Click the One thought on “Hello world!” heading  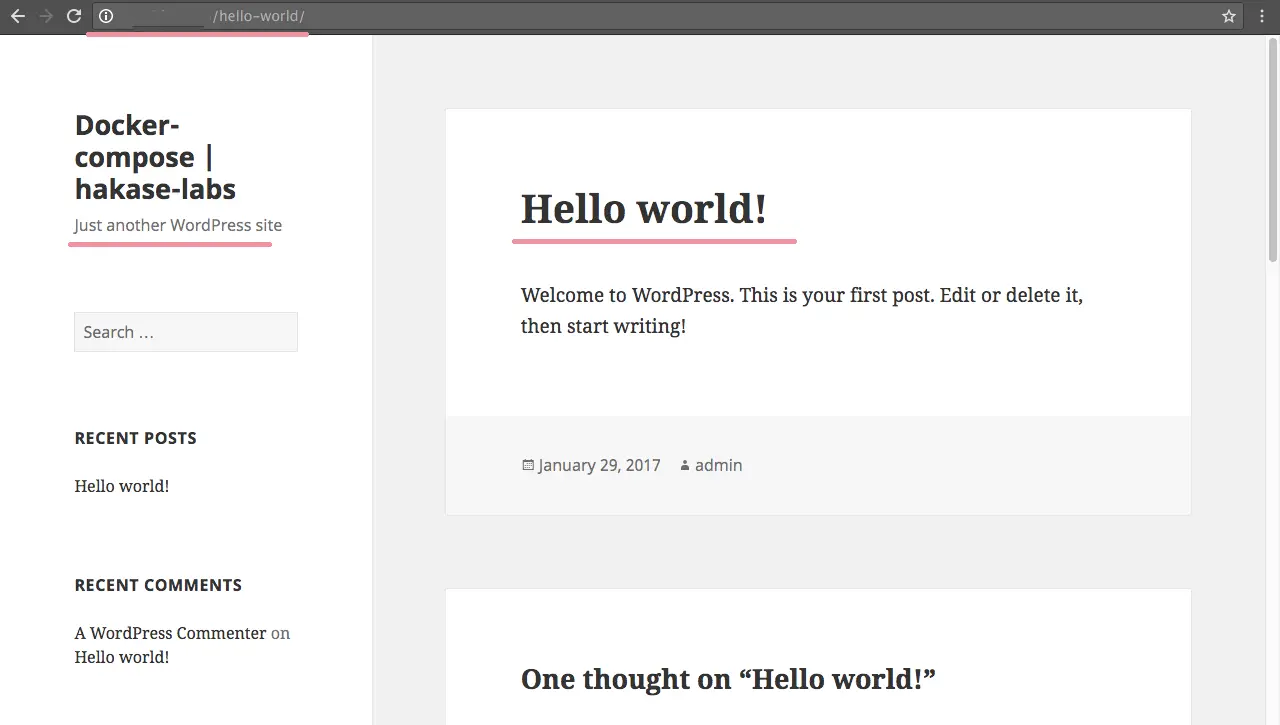coord(728,679)
